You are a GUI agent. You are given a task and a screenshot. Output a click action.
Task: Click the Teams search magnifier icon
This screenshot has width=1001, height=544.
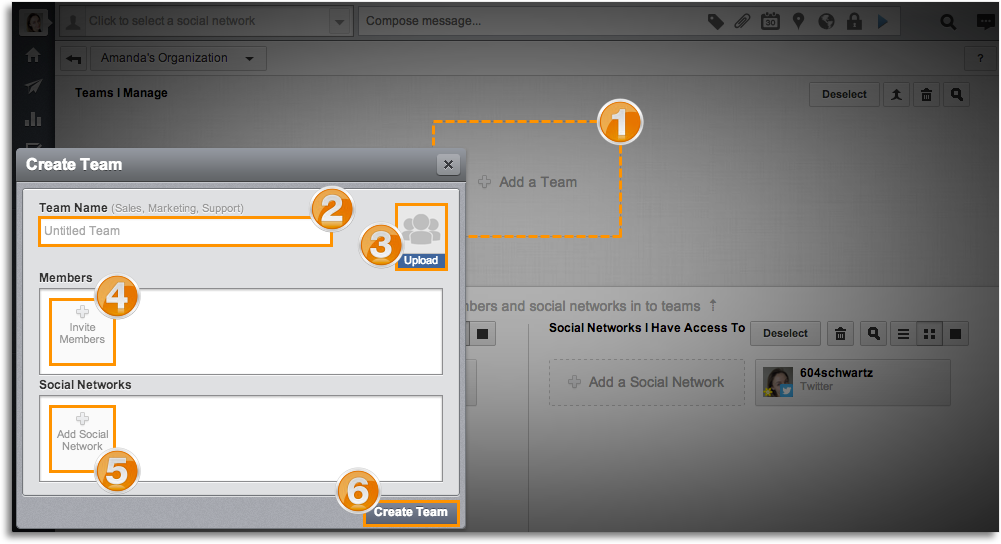click(956, 94)
